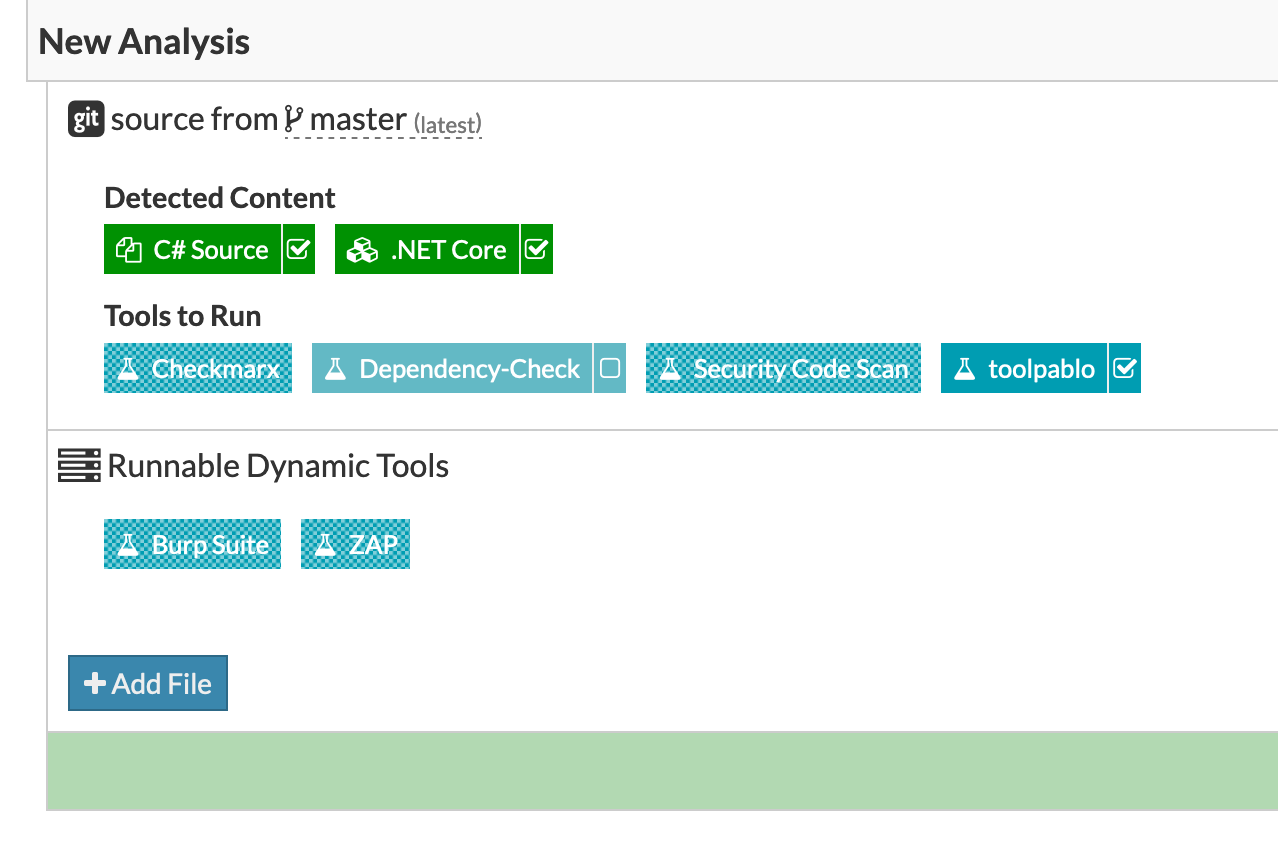This screenshot has width=1278, height=854.
Task: Select the Security Code Scan tool
Action: [783, 368]
